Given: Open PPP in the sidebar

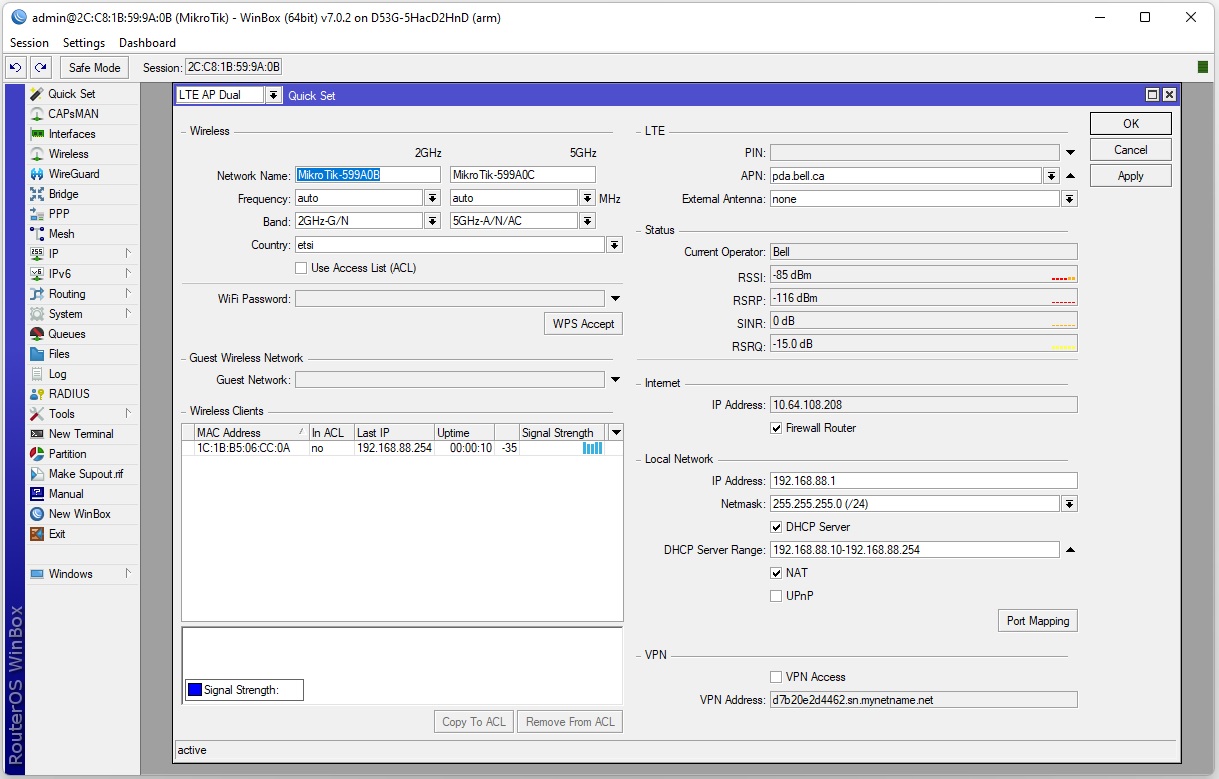Looking at the screenshot, I should coord(59,214).
